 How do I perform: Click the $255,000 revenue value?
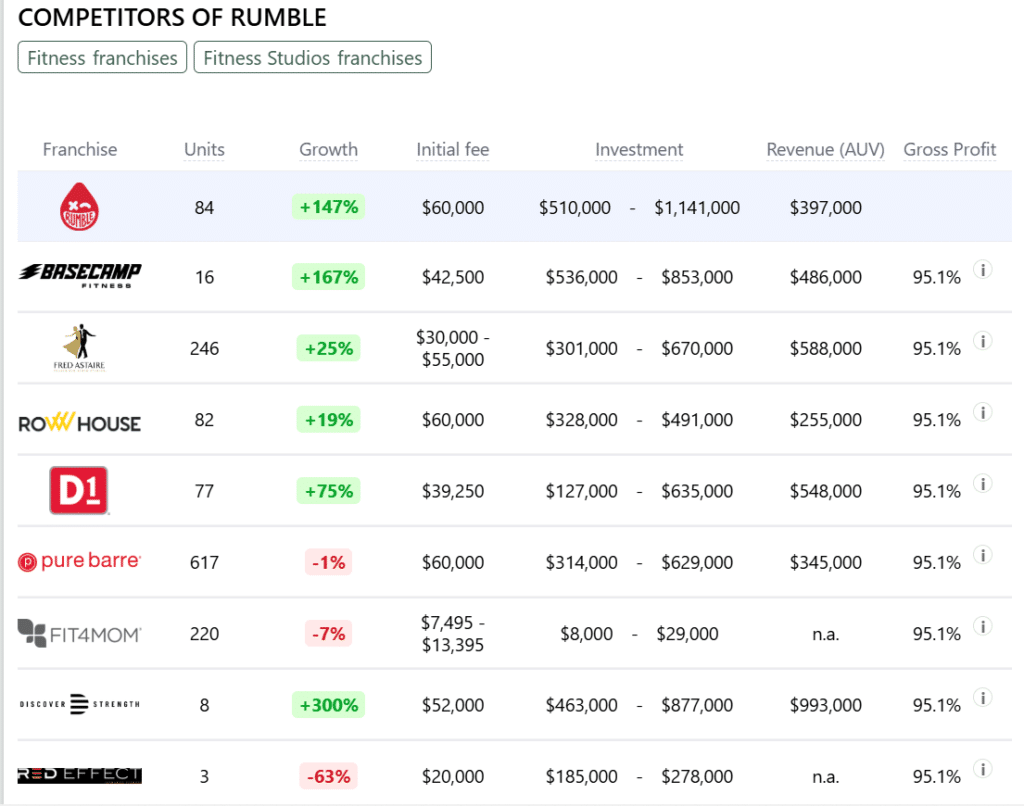(x=825, y=419)
